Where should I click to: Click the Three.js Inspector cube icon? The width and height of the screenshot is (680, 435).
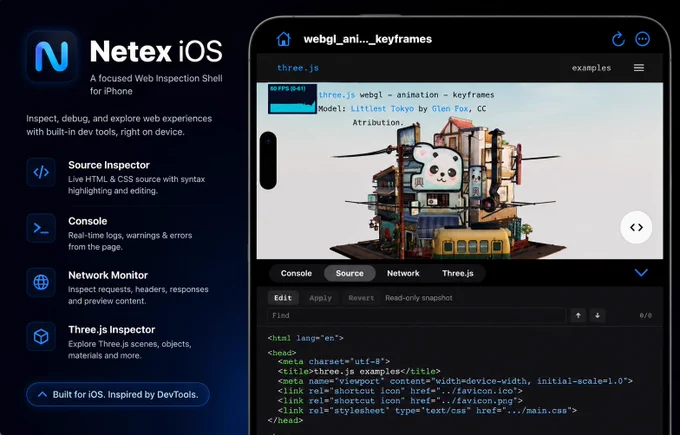click(x=41, y=337)
